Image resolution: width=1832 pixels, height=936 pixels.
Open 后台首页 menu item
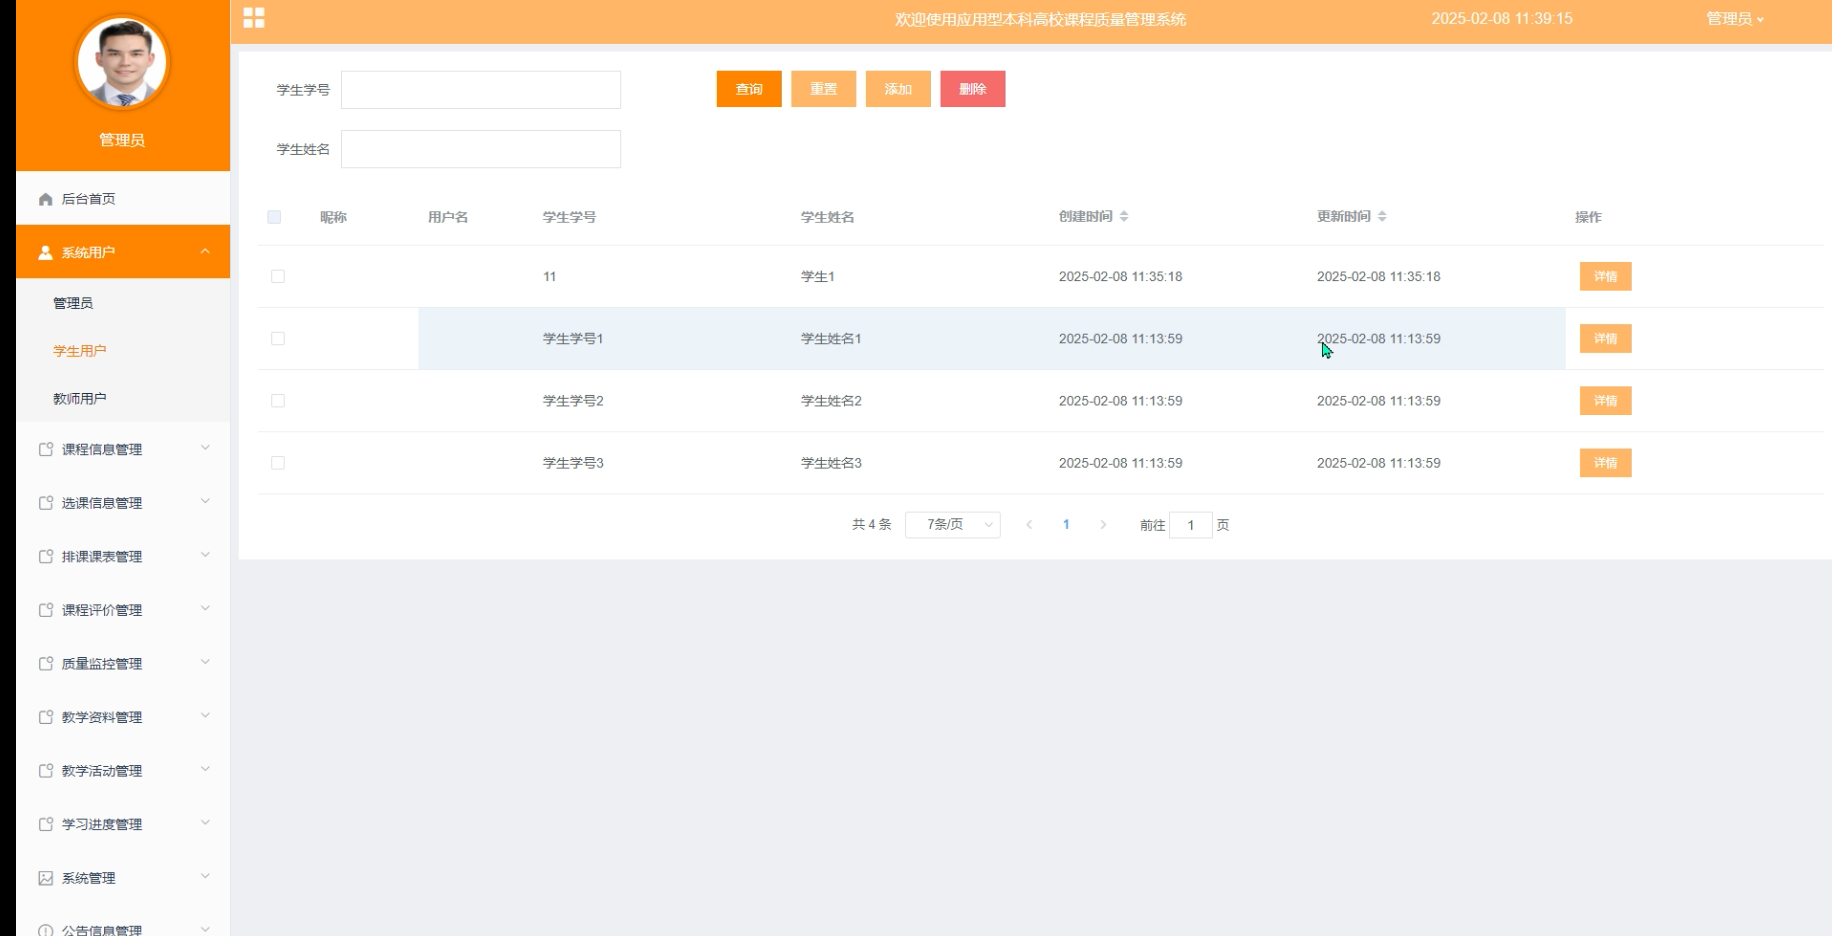123,199
